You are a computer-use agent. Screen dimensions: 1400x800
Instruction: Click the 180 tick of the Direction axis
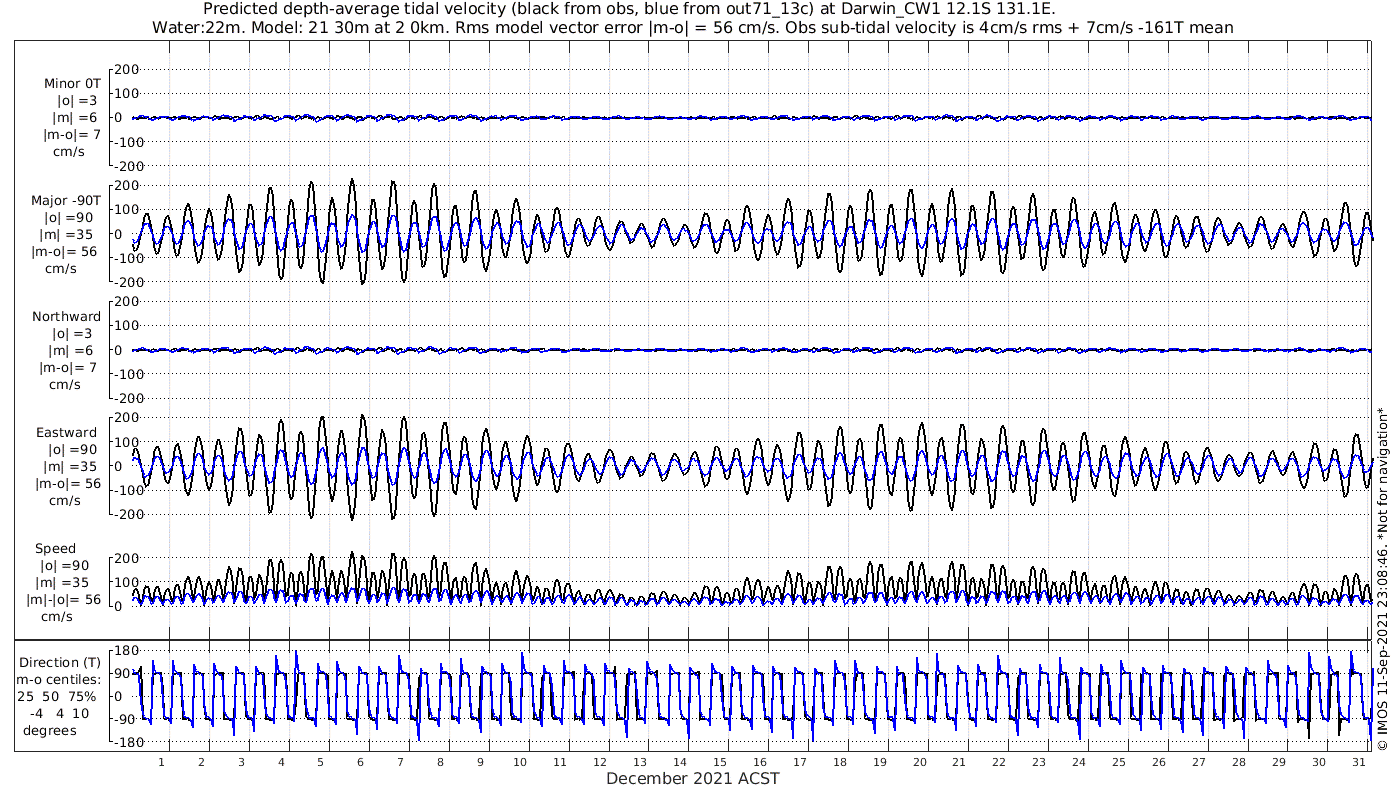pyautogui.click(x=125, y=651)
